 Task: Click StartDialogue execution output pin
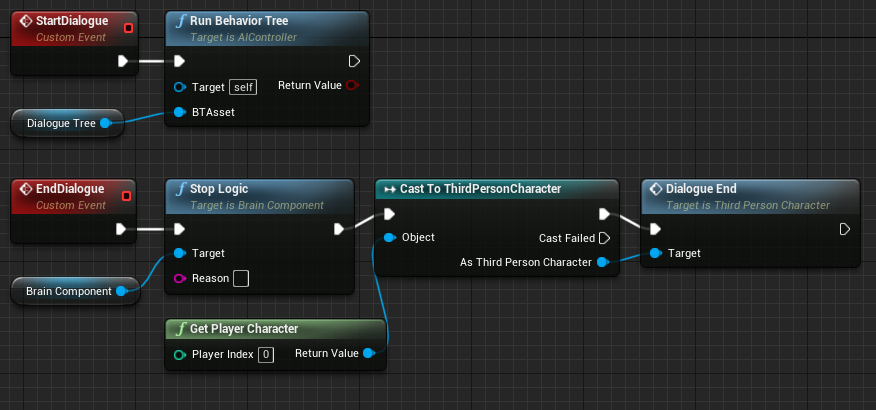click(x=122, y=61)
